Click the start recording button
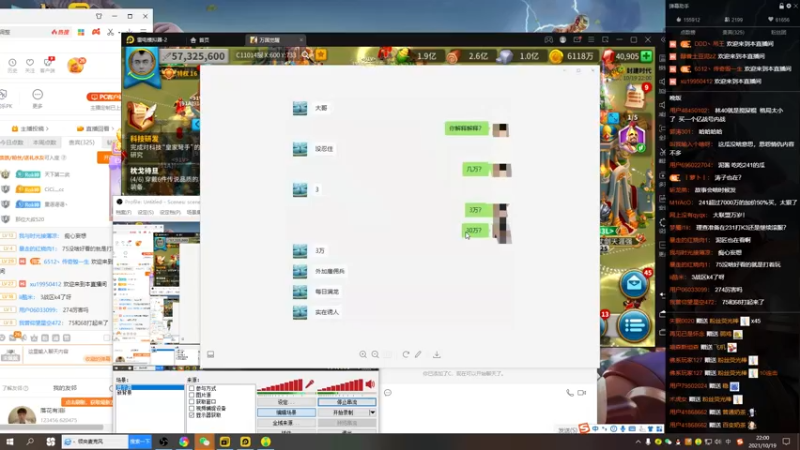This screenshot has height=450, width=800. pyautogui.click(x=343, y=412)
